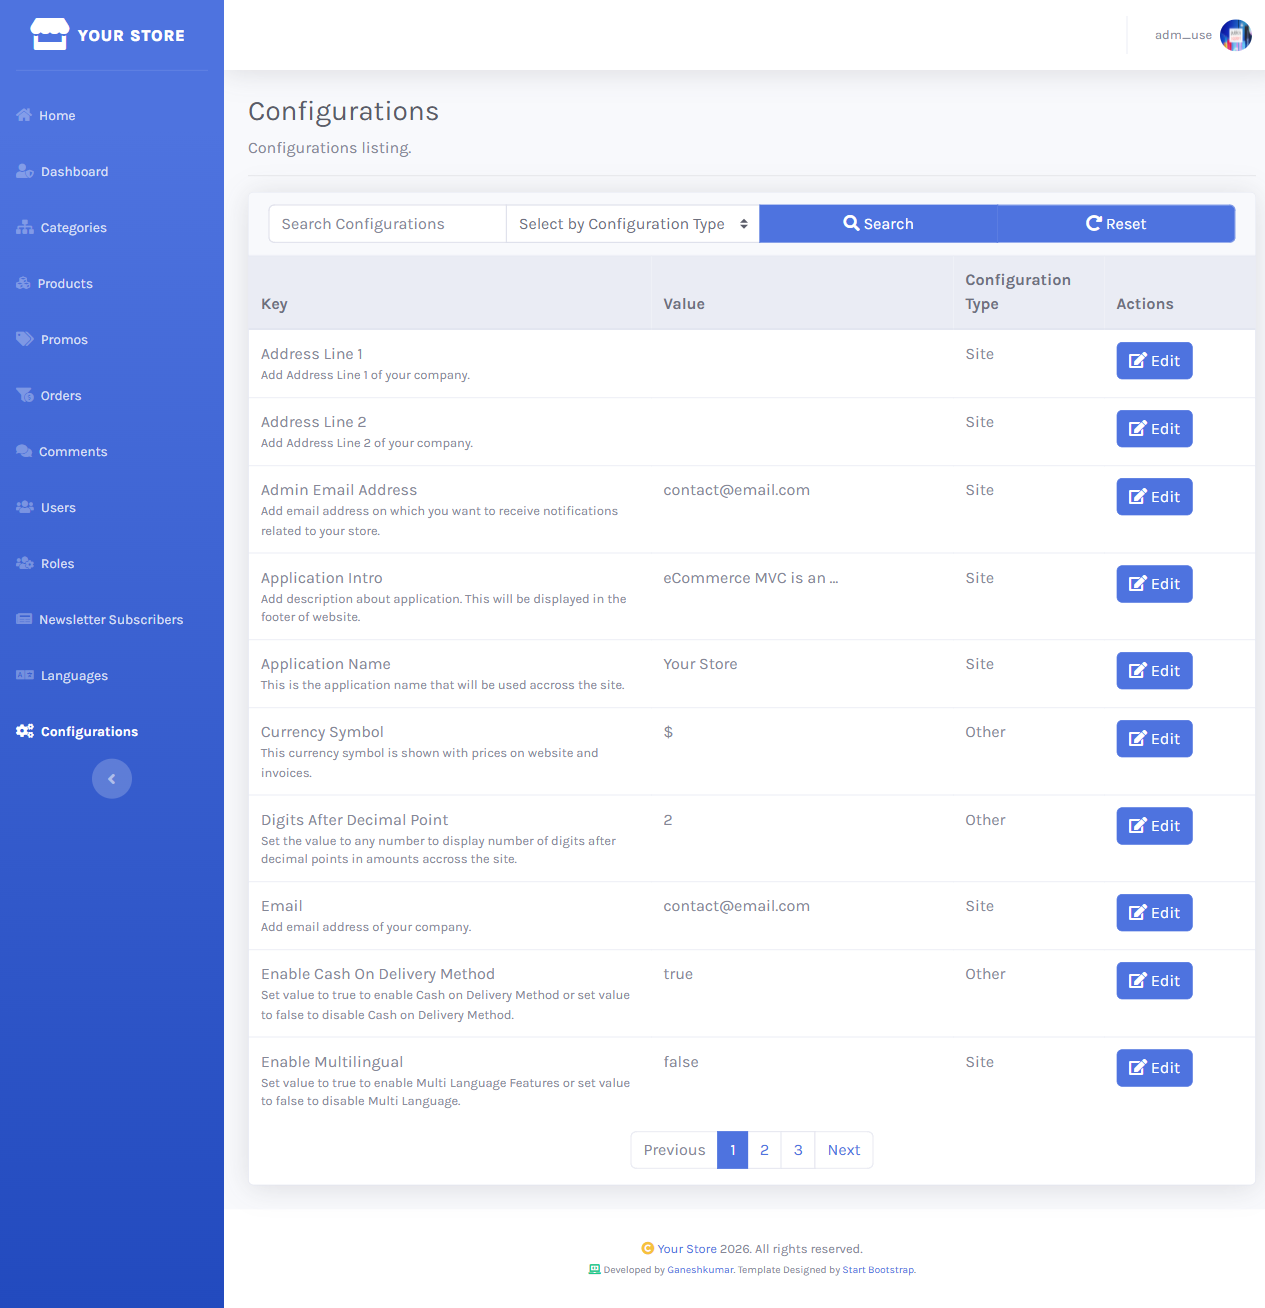Image resolution: width=1265 pixels, height=1308 pixels.
Task: Click the Currency Symbol '$' value
Action: point(668,732)
